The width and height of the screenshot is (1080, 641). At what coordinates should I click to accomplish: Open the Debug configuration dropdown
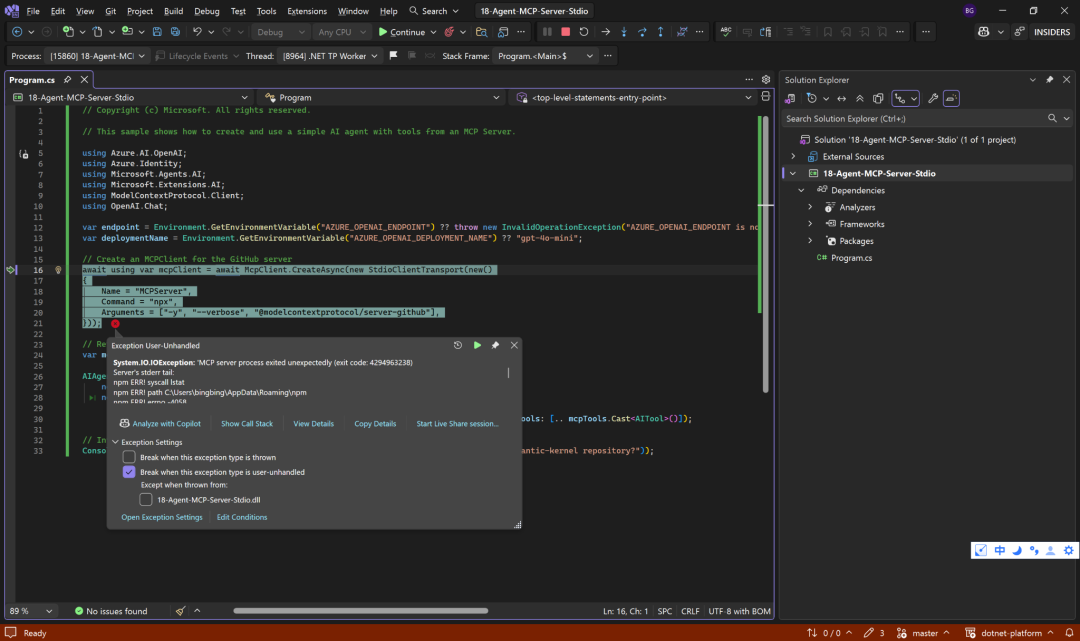point(280,32)
